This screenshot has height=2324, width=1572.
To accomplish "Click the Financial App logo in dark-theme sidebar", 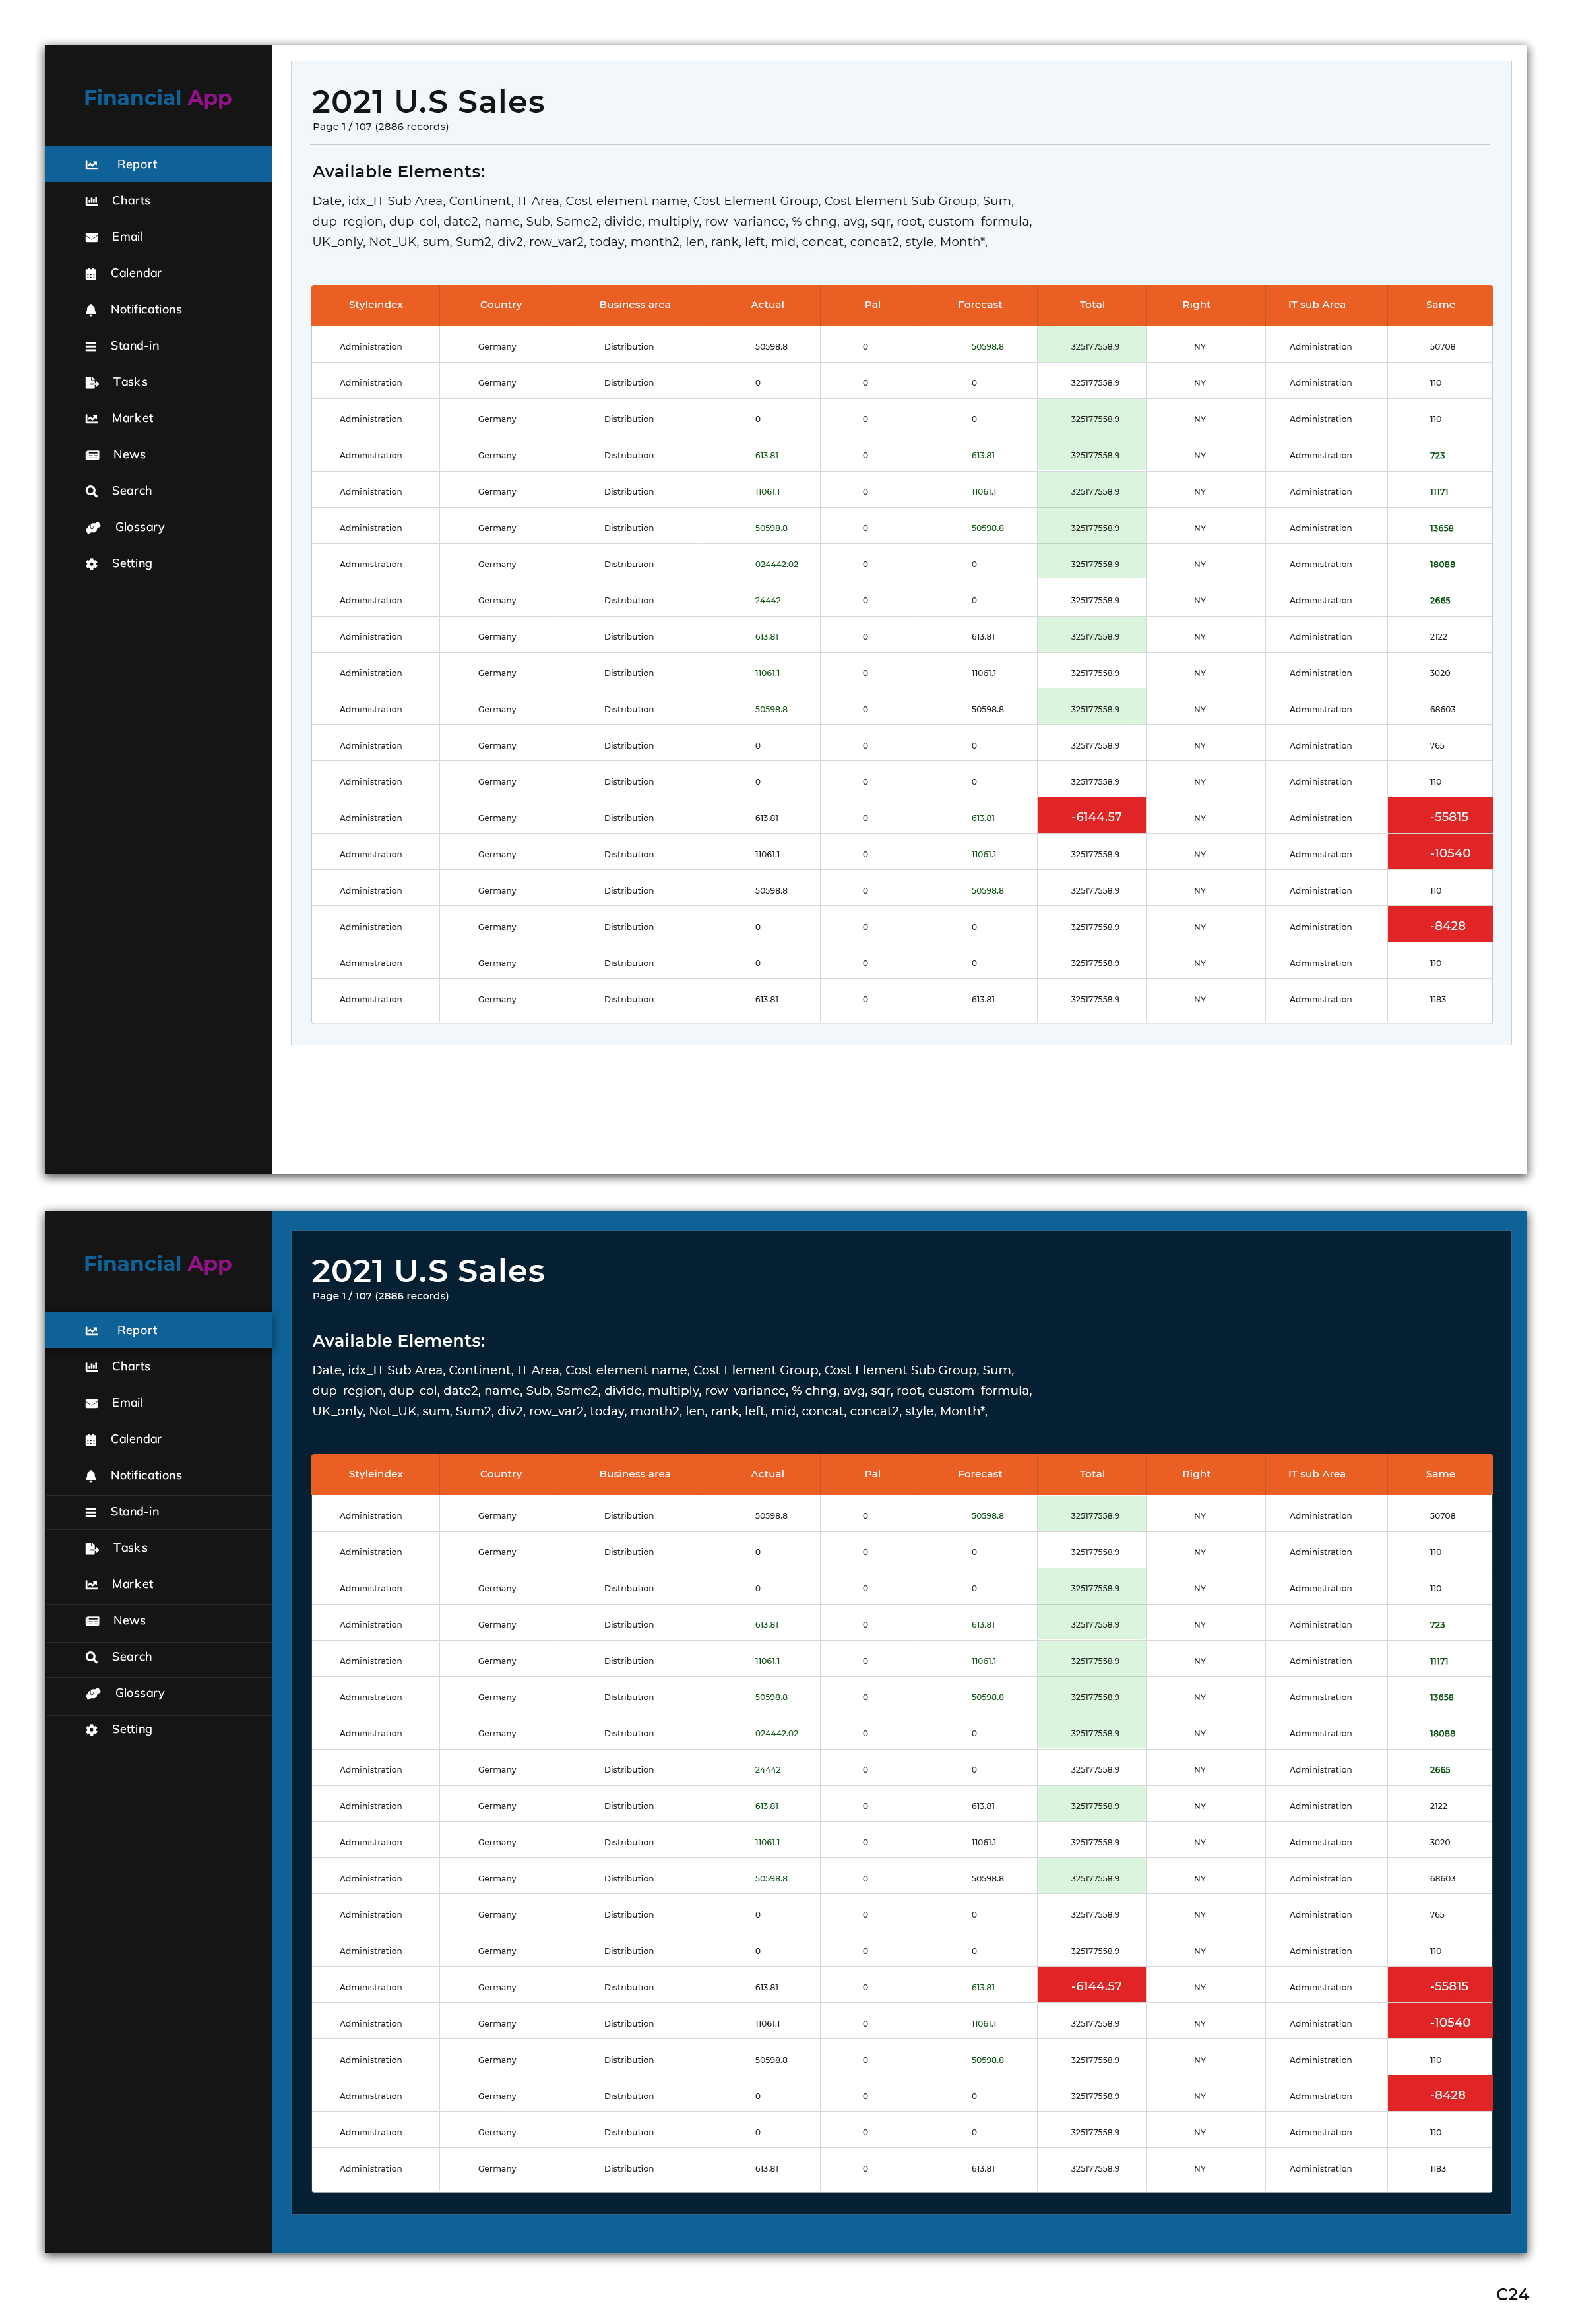I will point(157,1264).
